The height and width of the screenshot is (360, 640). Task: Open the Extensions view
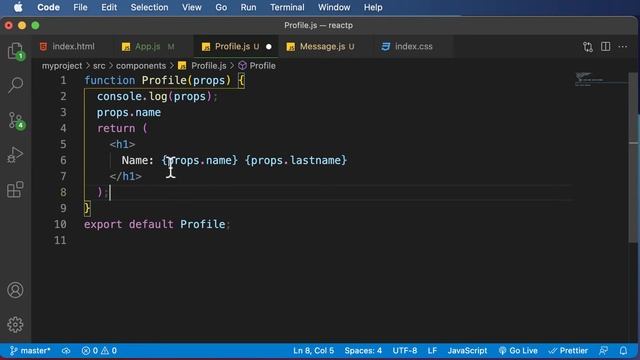click(16, 190)
